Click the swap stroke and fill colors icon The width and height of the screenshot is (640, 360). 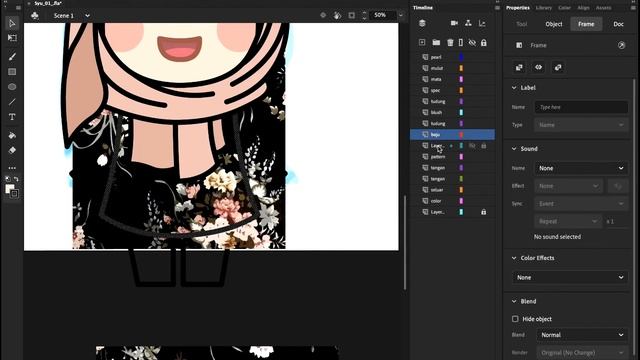tap(16, 179)
